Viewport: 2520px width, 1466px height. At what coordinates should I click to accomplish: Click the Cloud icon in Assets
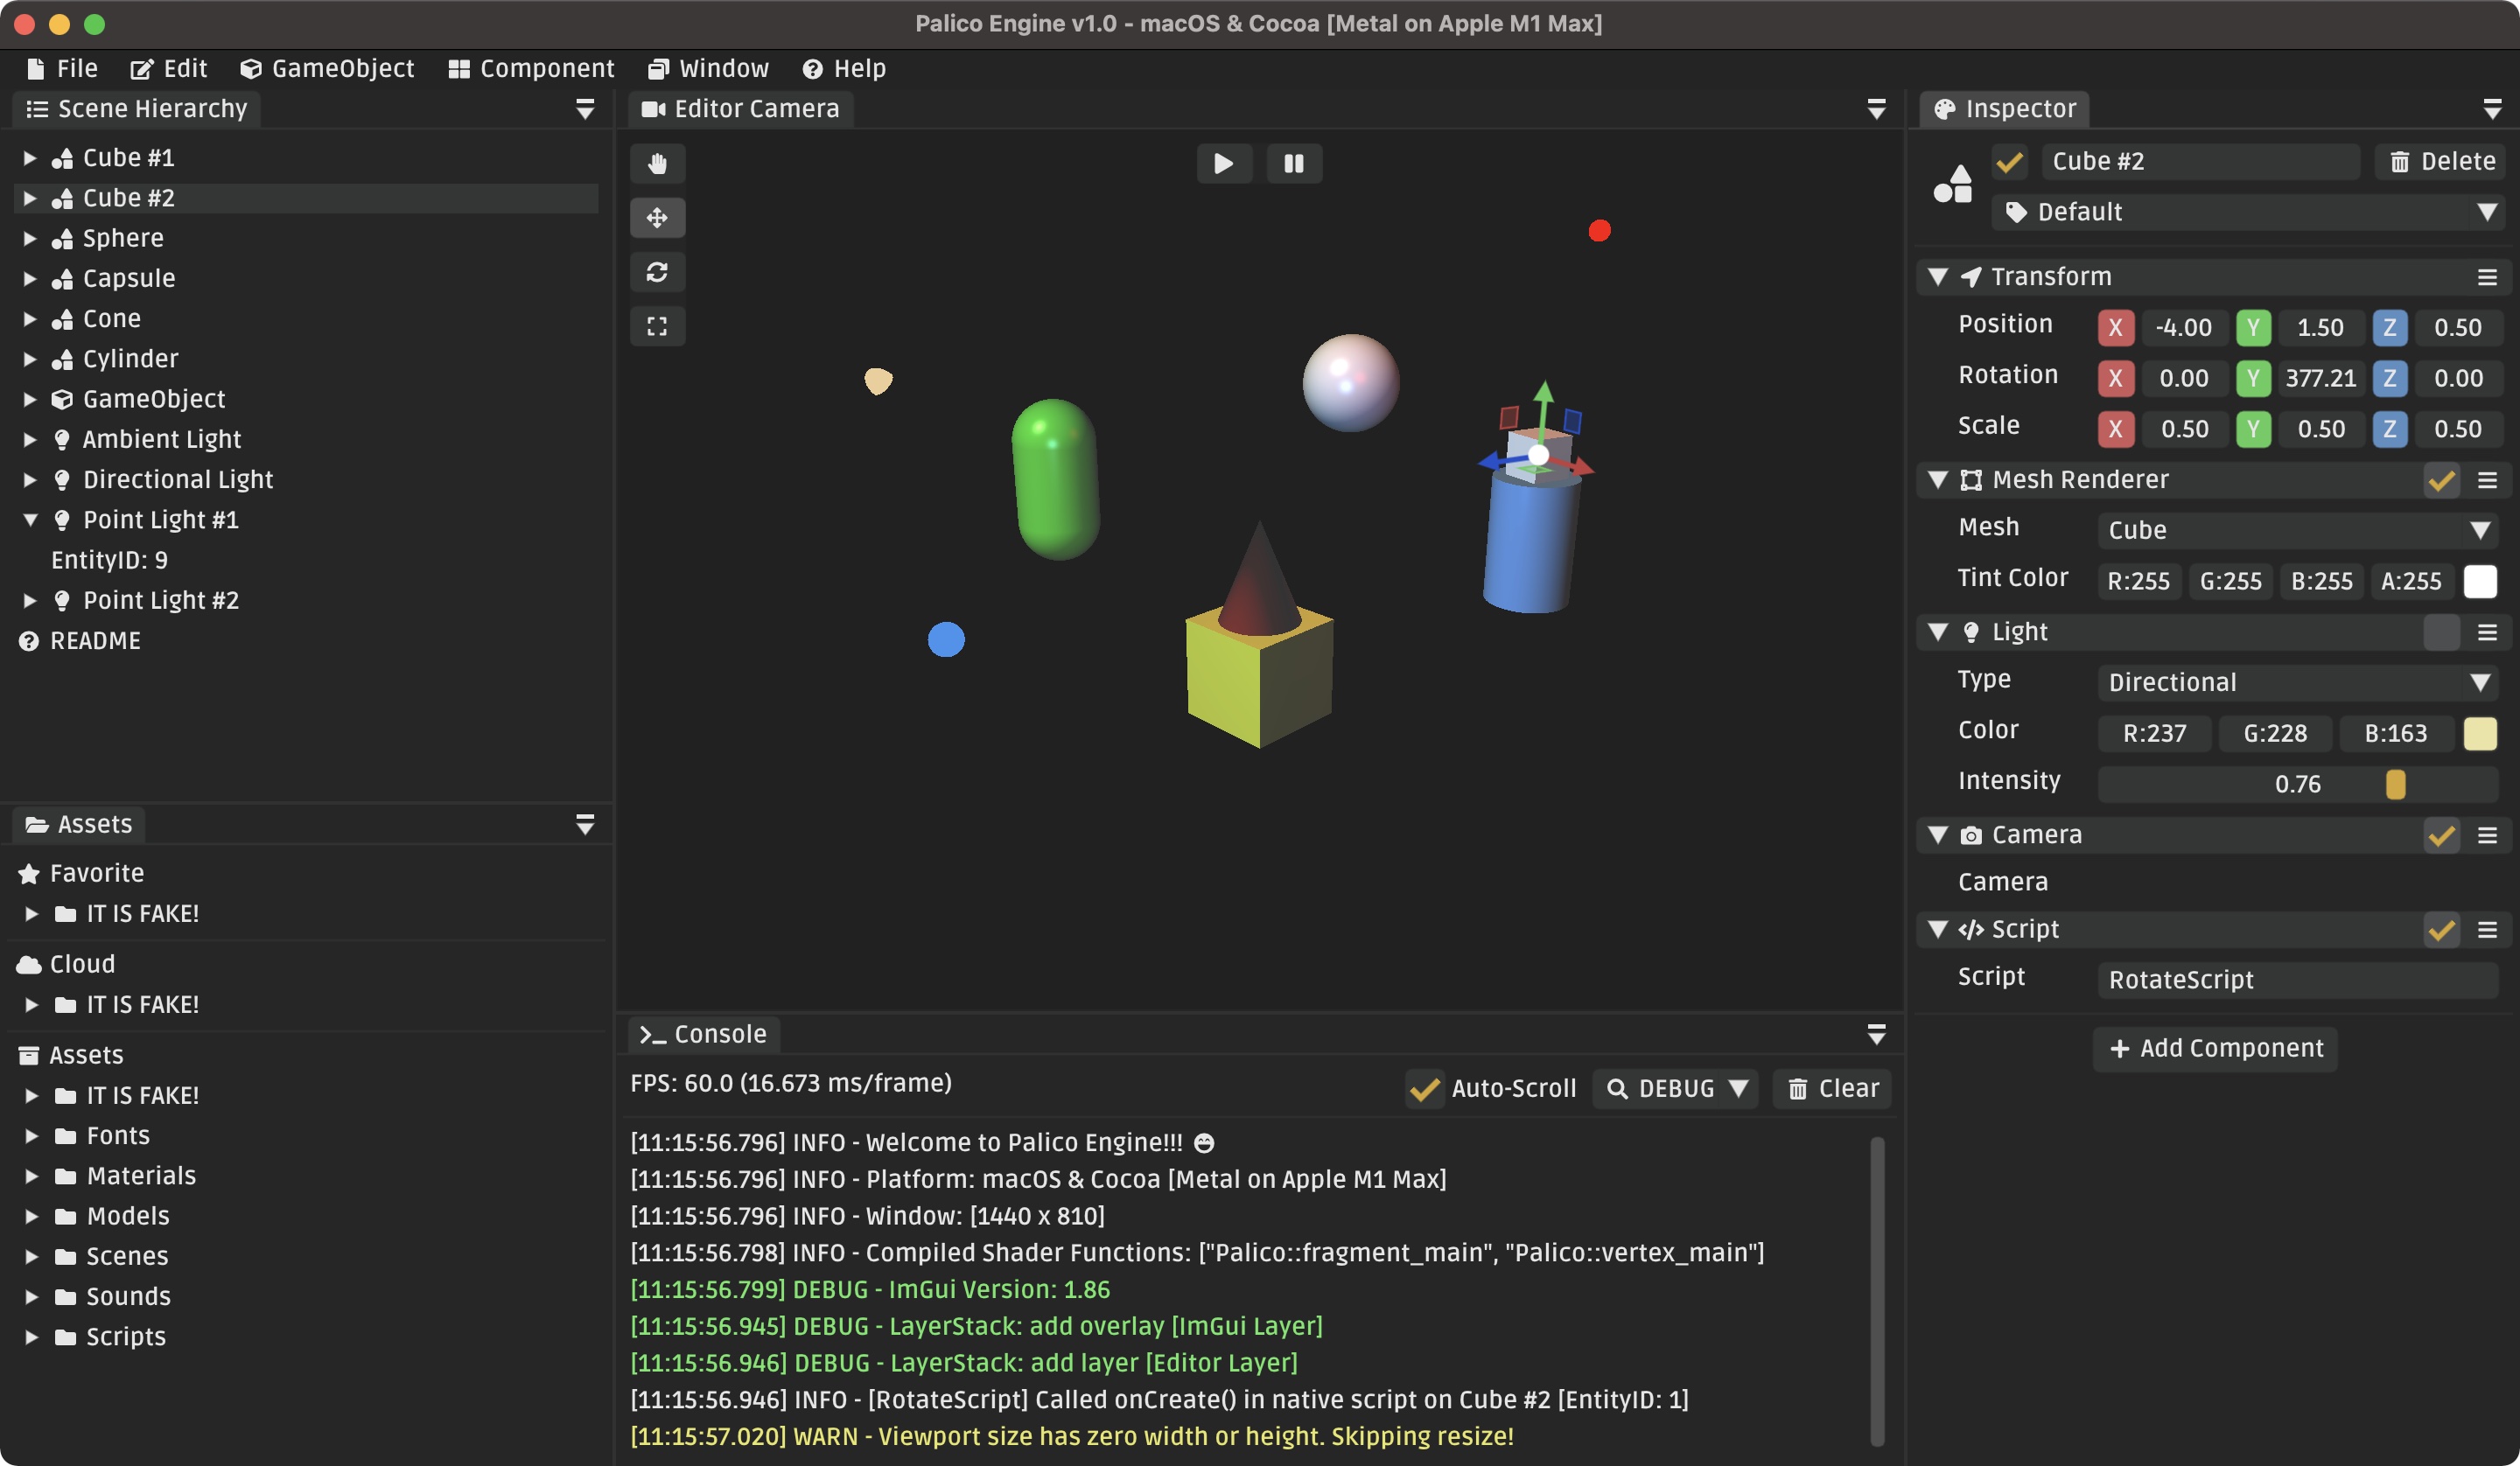(29, 965)
